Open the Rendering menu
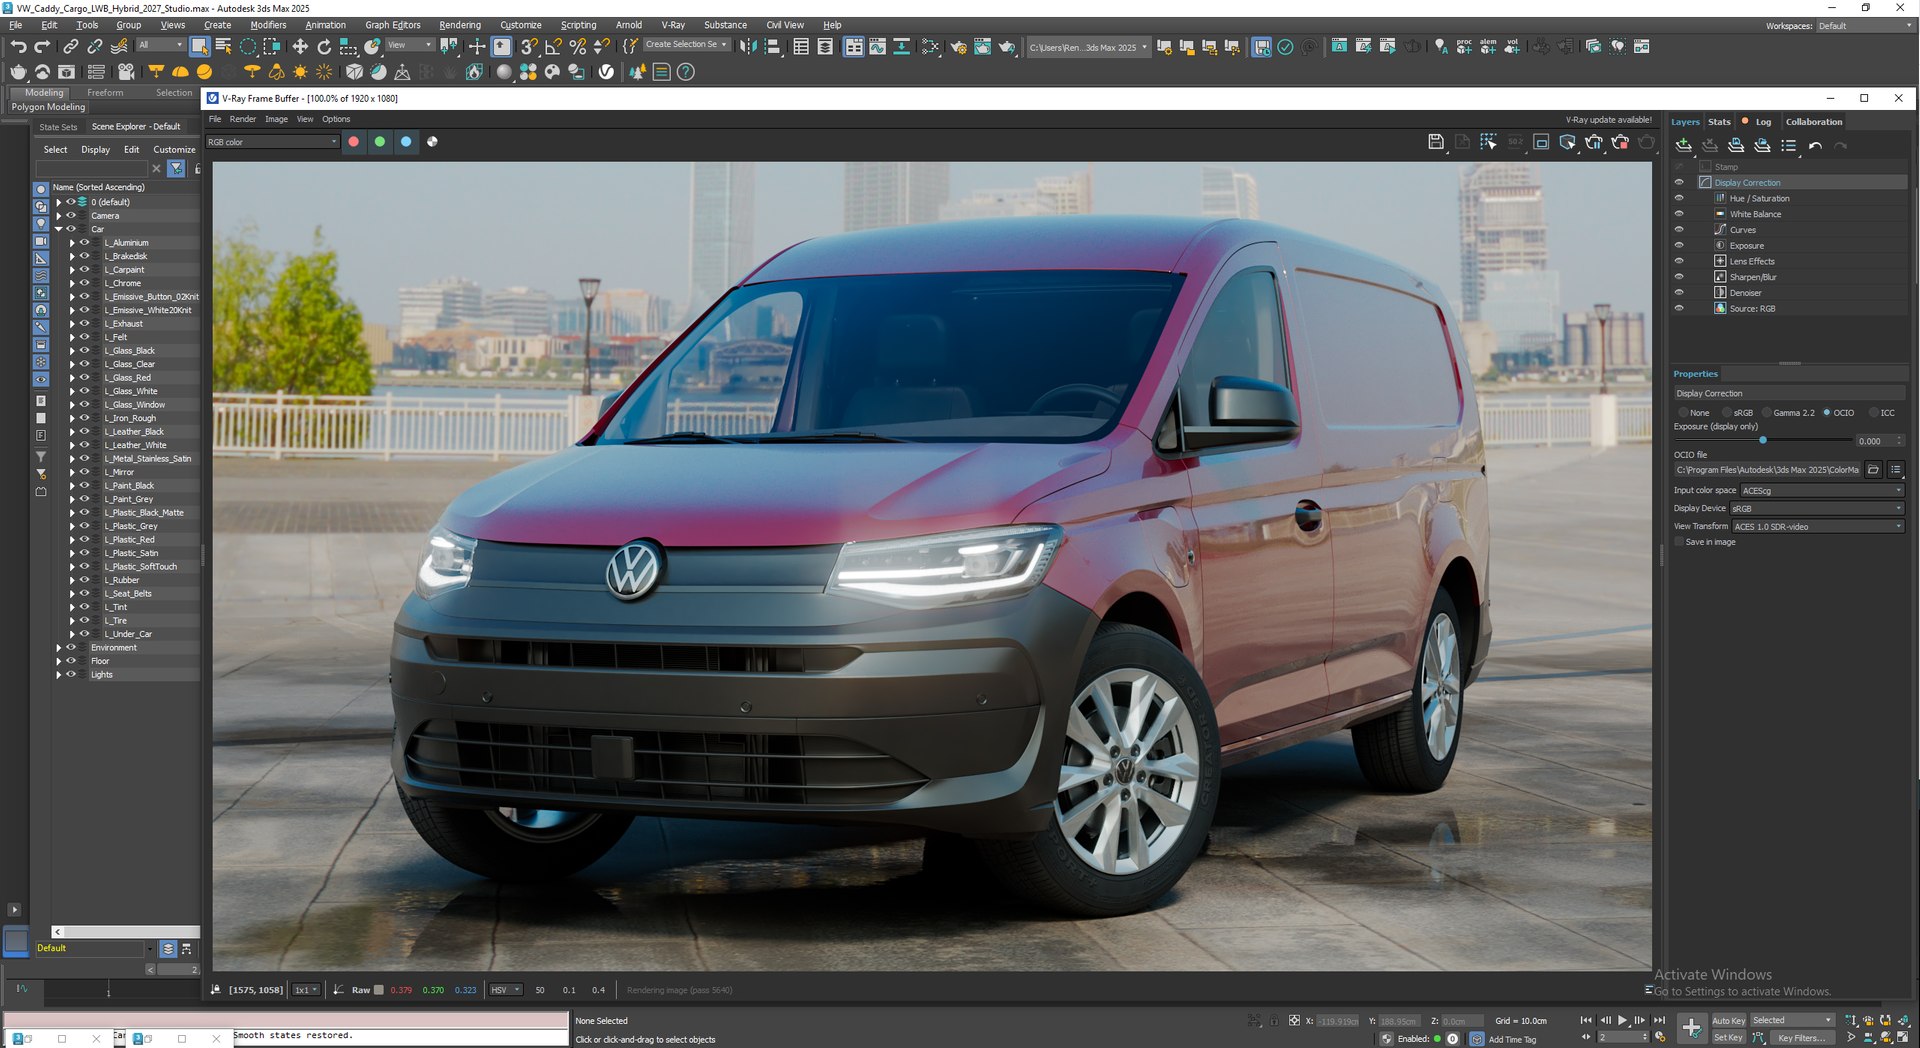Image resolution: width=1920 pixels, height=1048 pixels. coord(460,25)
